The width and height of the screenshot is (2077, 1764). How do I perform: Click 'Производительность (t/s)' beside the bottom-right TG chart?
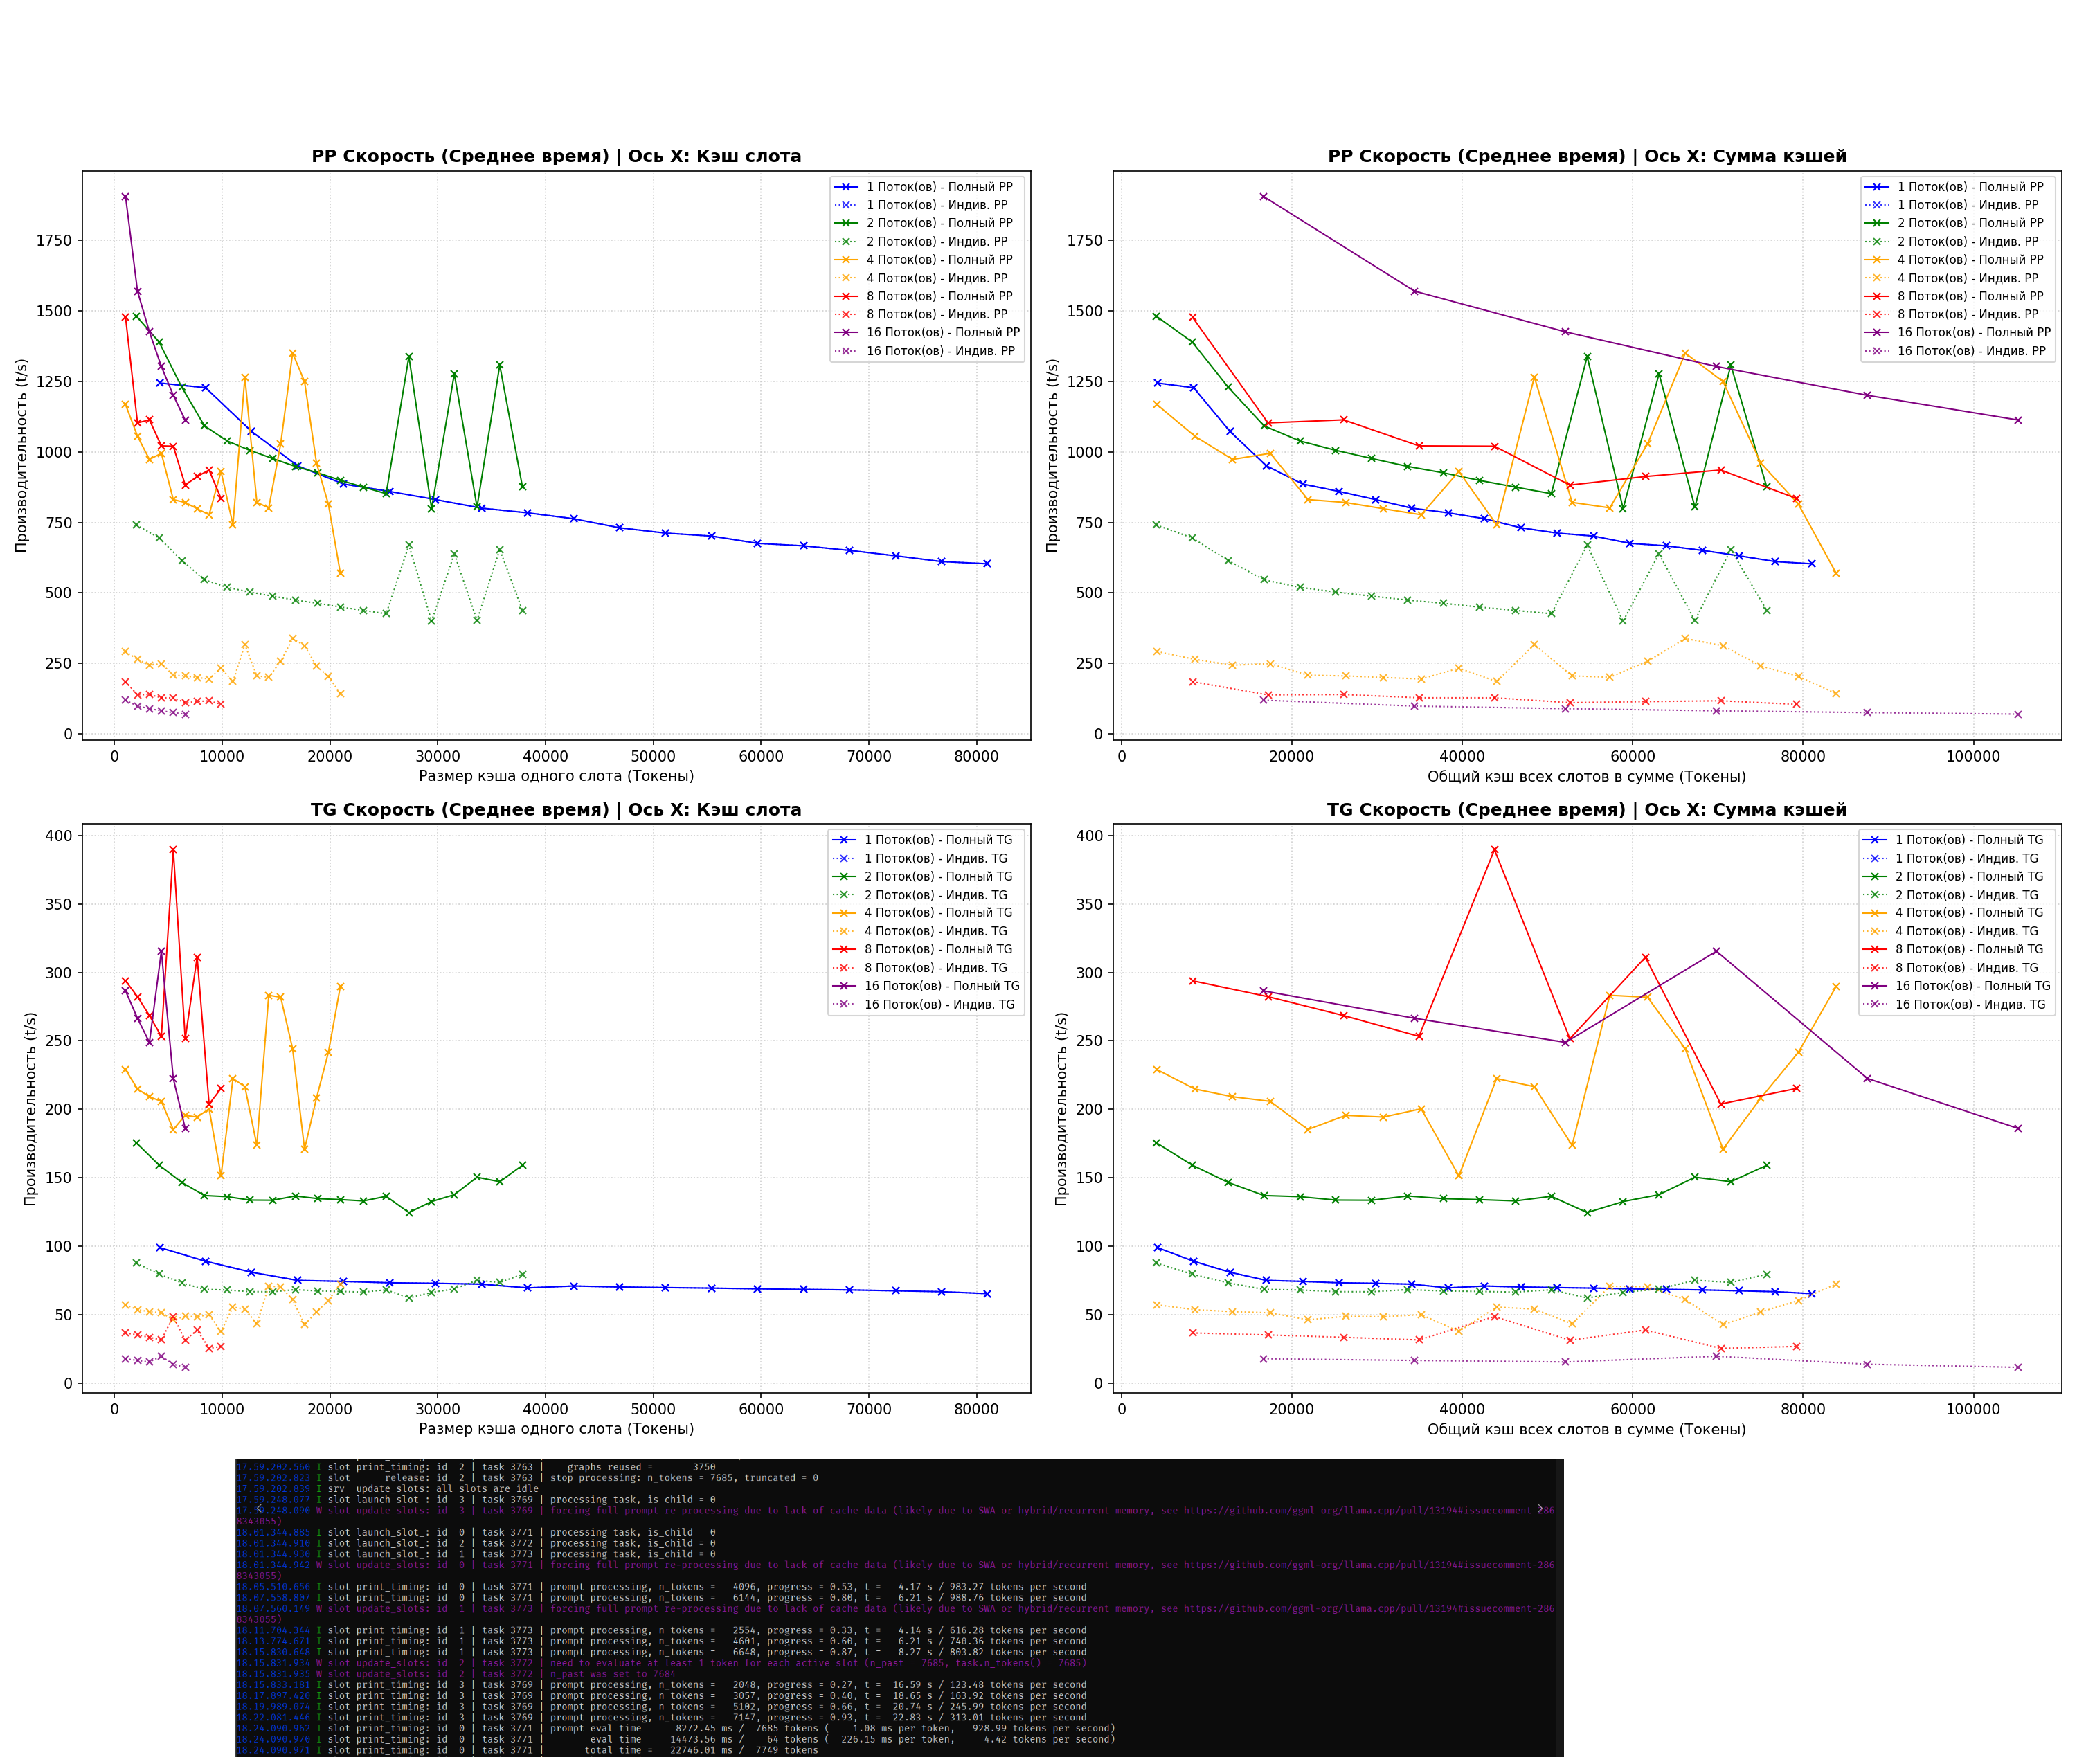point(1061,1108)
